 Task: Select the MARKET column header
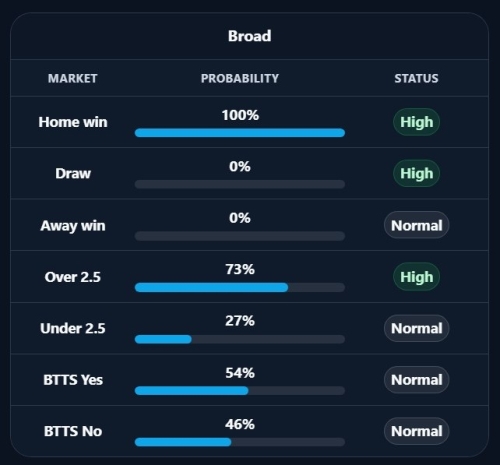pyautogui.click(x=73, y=78)
